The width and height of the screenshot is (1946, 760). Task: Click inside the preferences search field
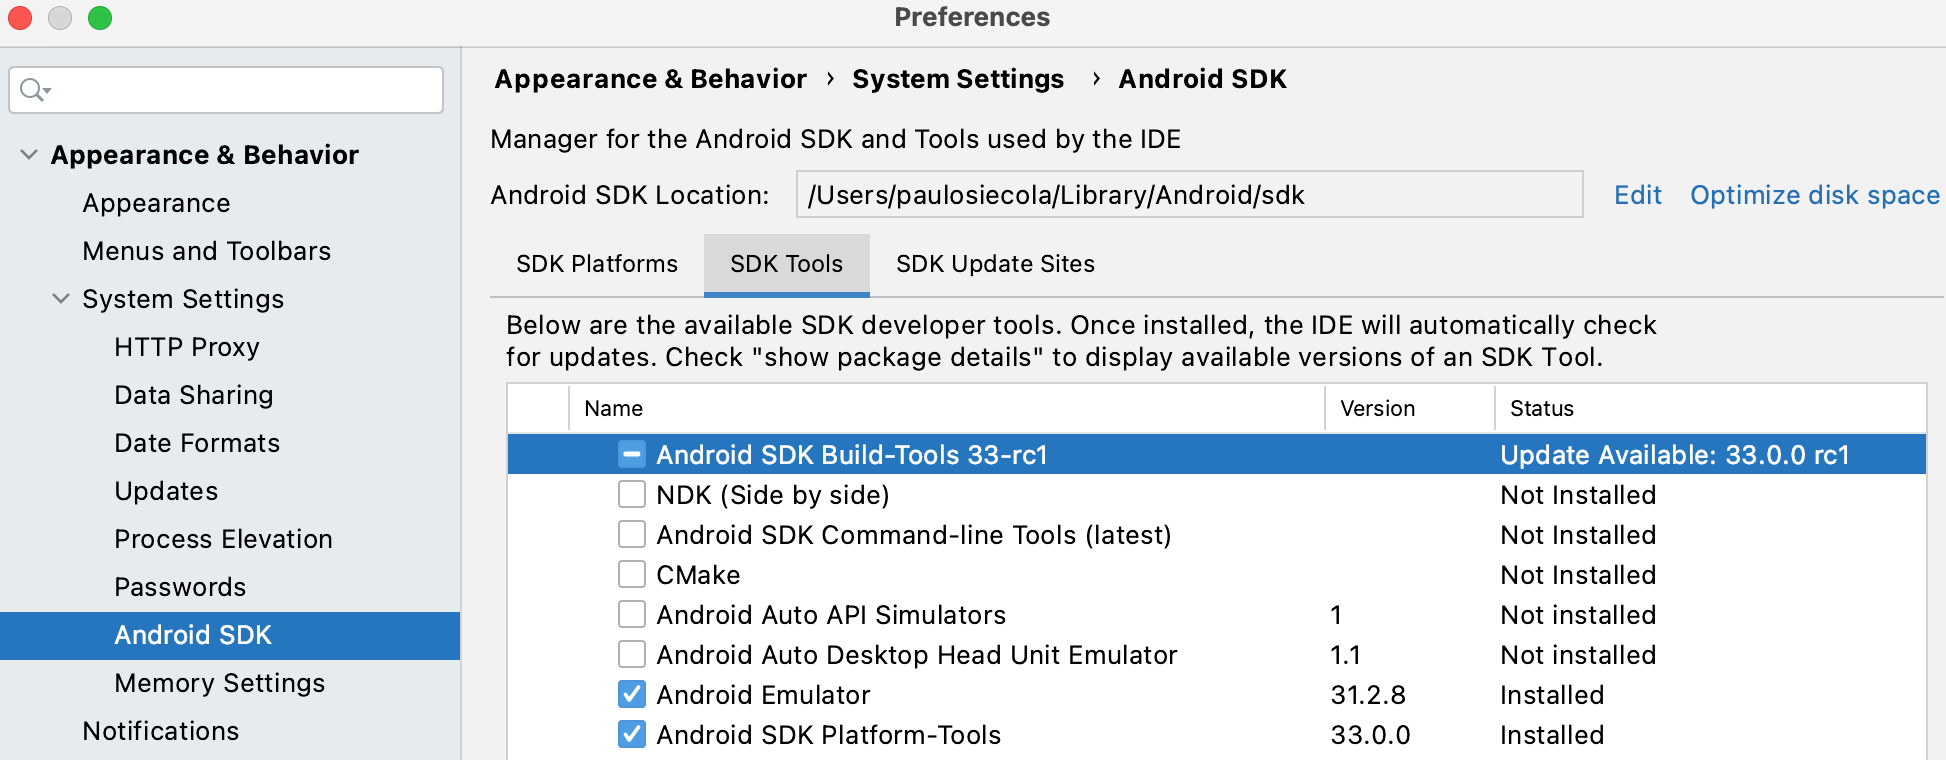(x=240, y=90)
